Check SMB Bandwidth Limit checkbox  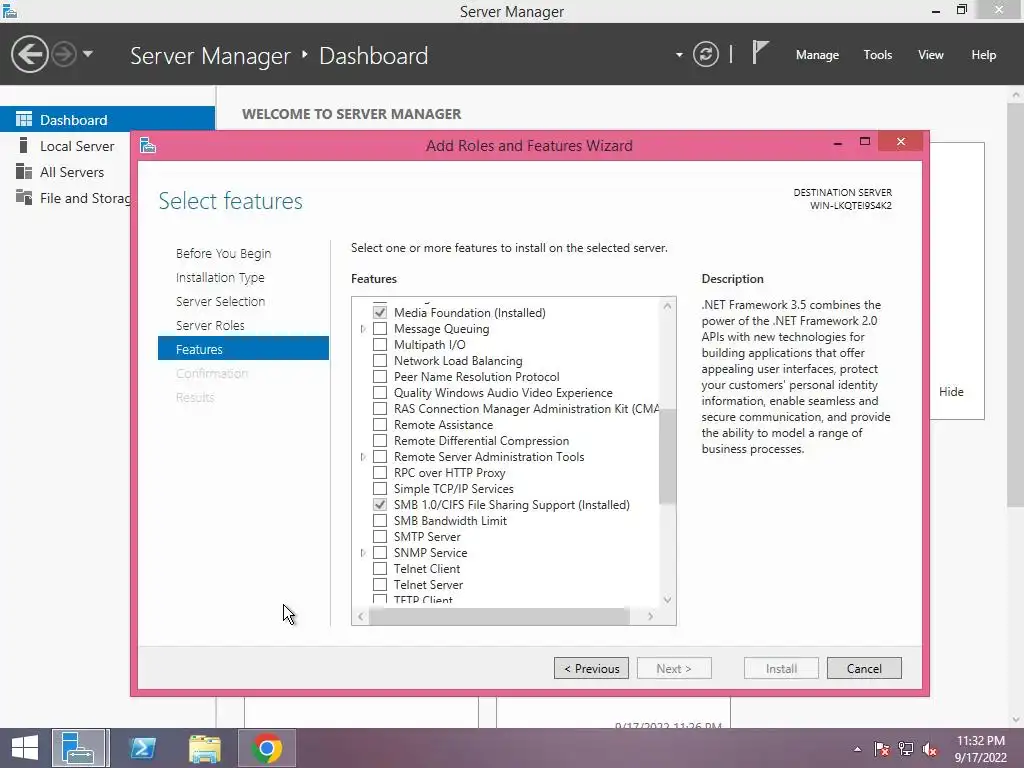coord(379,520)
